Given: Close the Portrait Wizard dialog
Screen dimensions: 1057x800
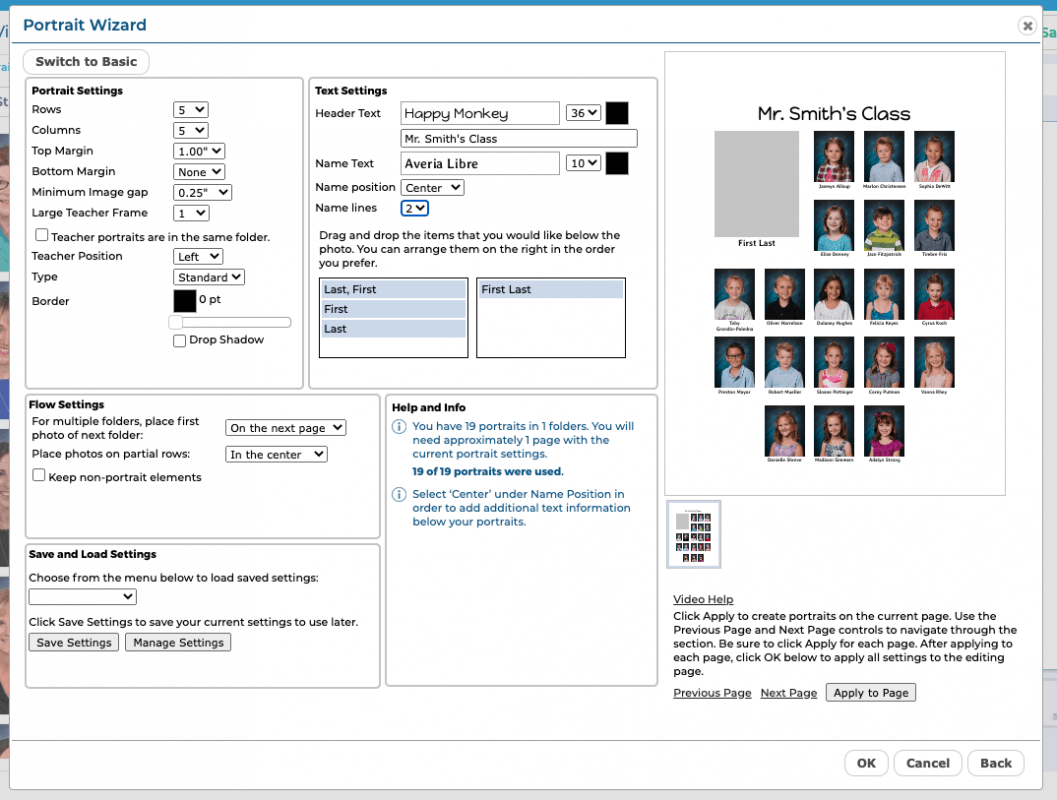Looking at the screenshot, I should (1027, 26).
